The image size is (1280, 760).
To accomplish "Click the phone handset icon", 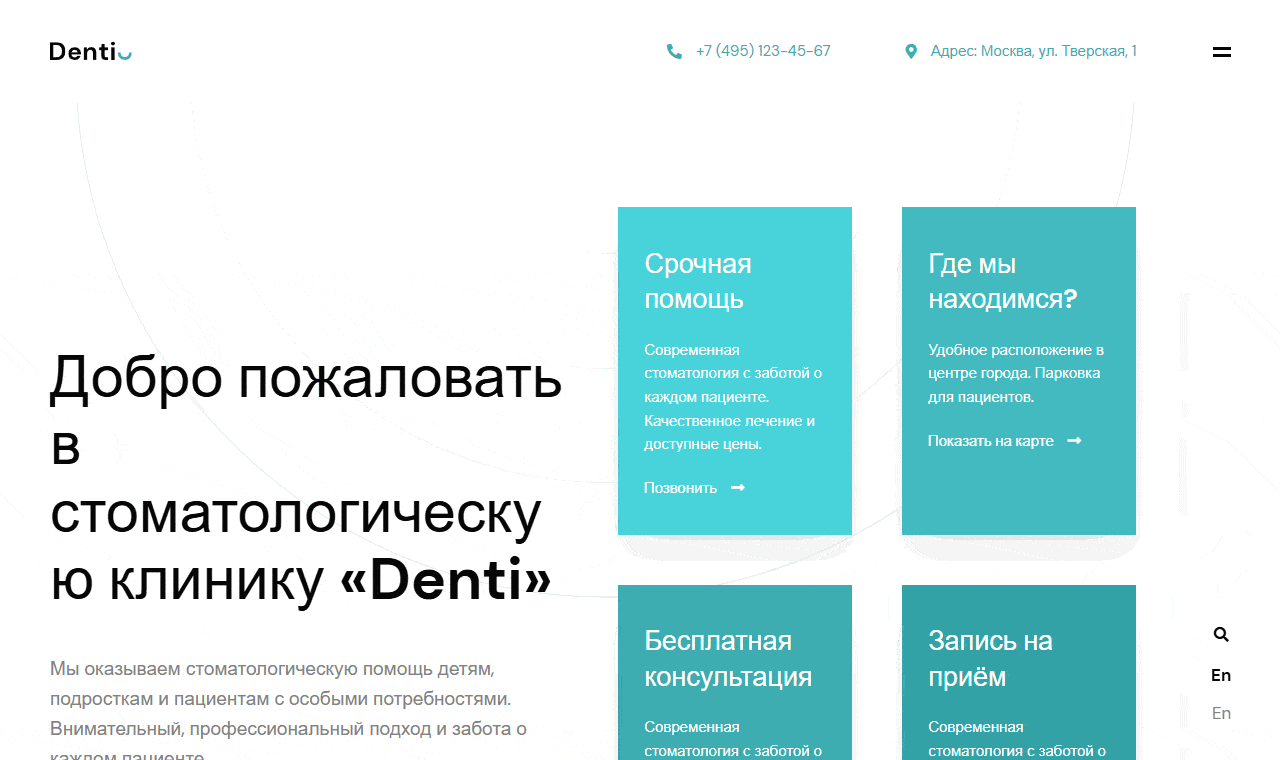I will pyautogui.click(x=674, y=51).
